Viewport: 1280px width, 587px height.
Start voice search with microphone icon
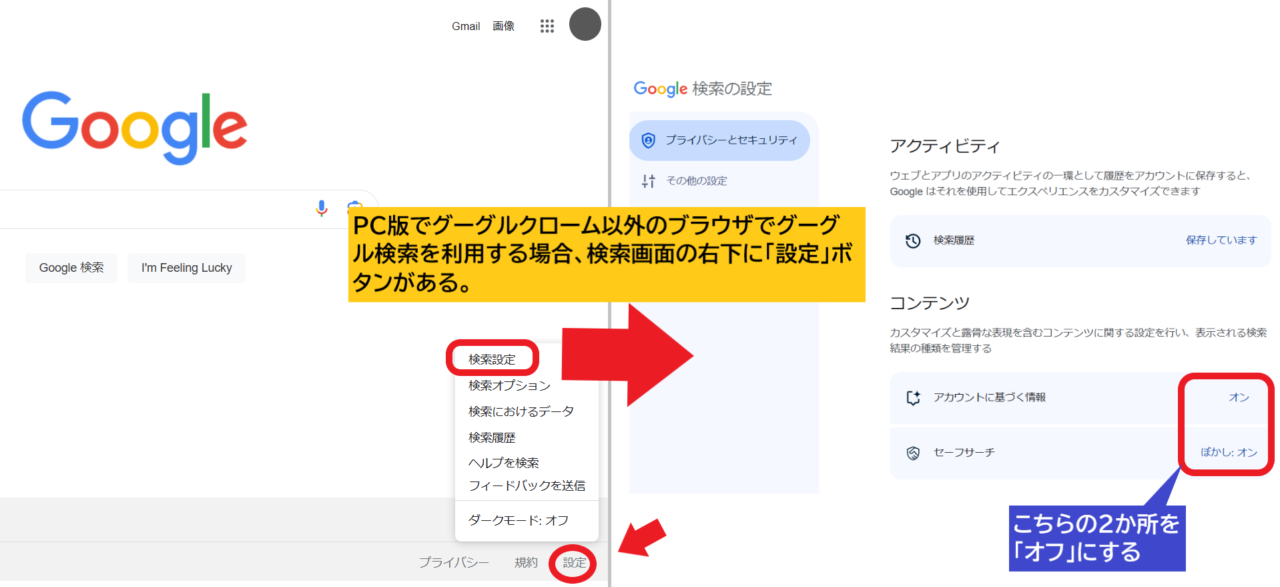[321, 208]
